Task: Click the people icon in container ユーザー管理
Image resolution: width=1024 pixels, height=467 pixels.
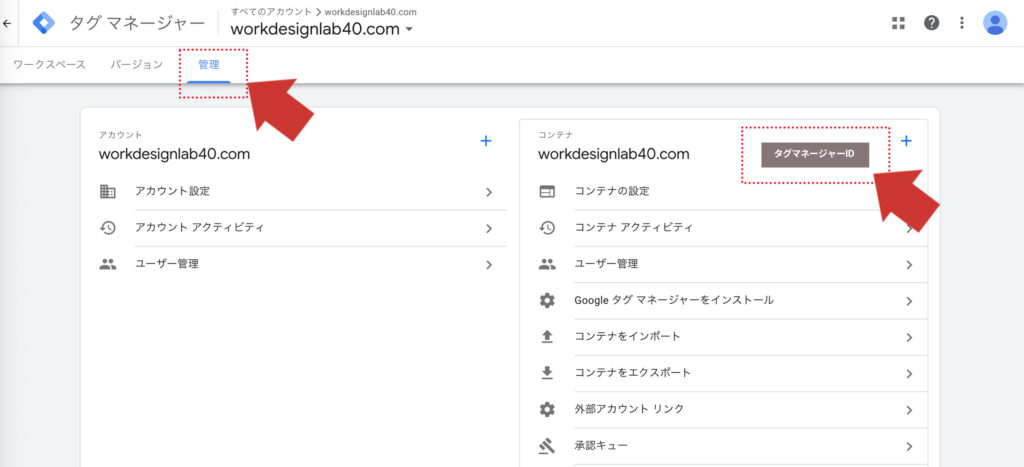Action: pyautogui.click(x=547, y=265)
